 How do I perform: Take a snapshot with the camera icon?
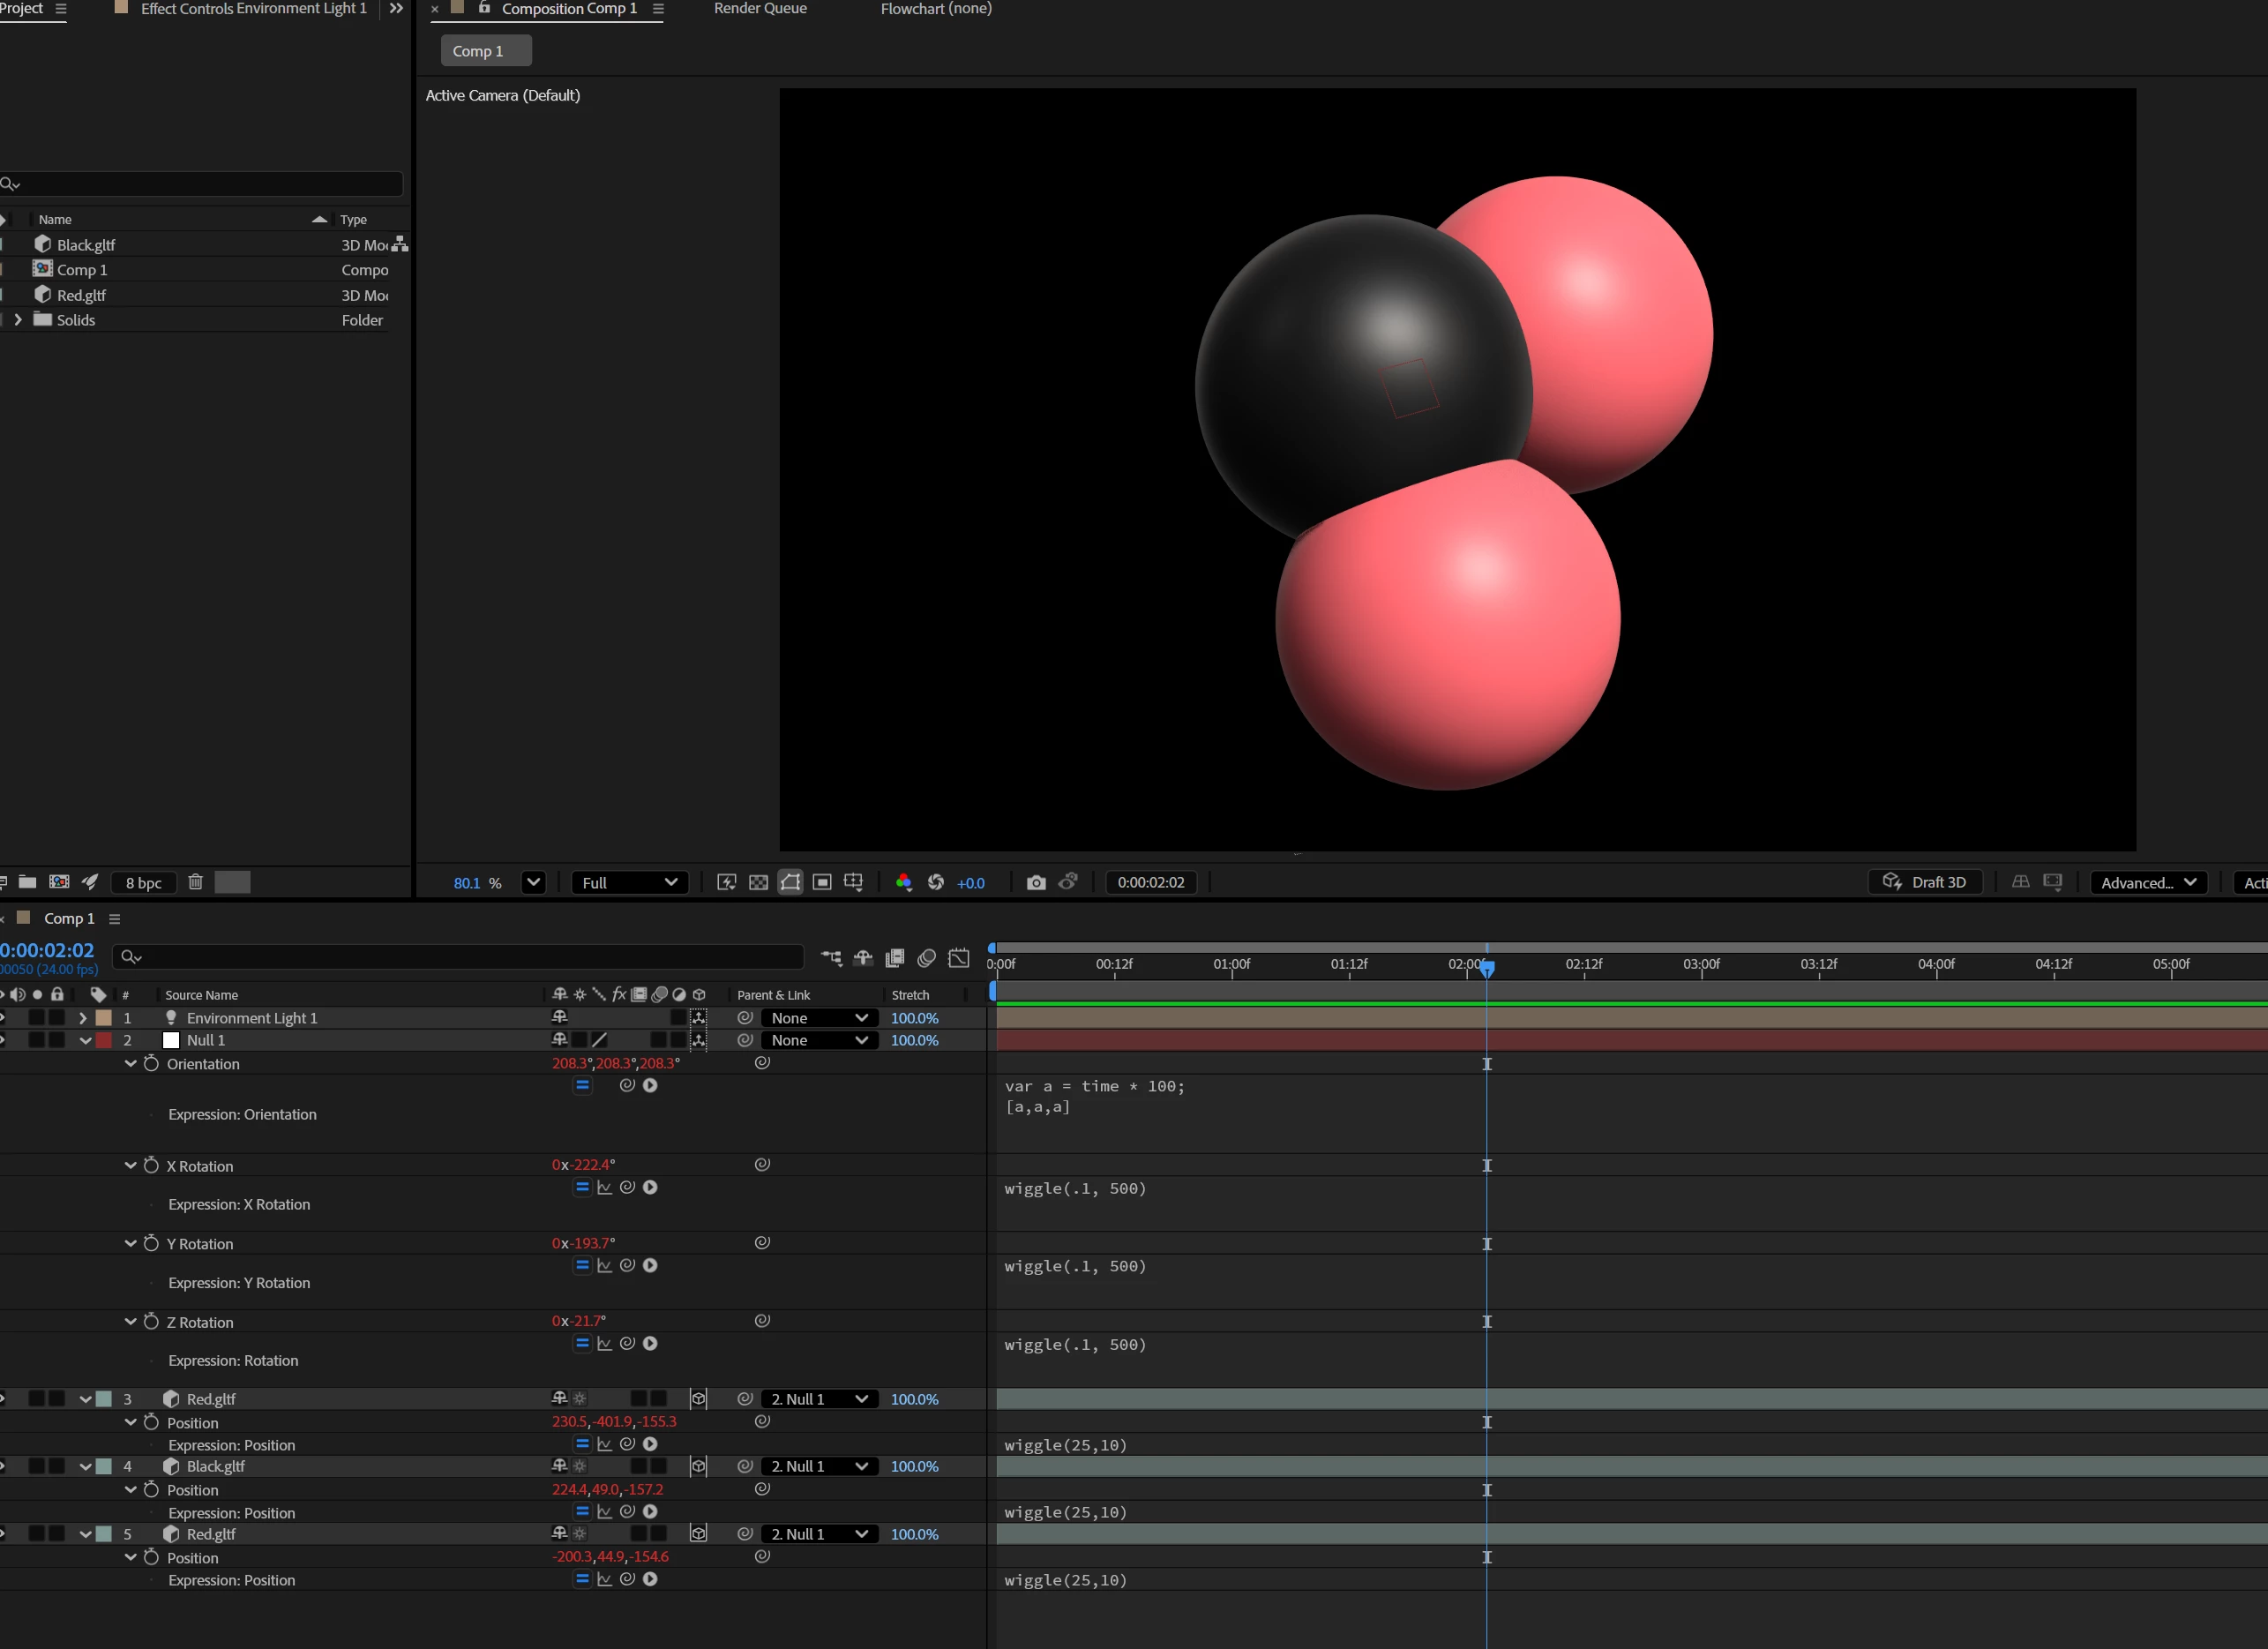pyautogui.click(x=1036, y=882)
